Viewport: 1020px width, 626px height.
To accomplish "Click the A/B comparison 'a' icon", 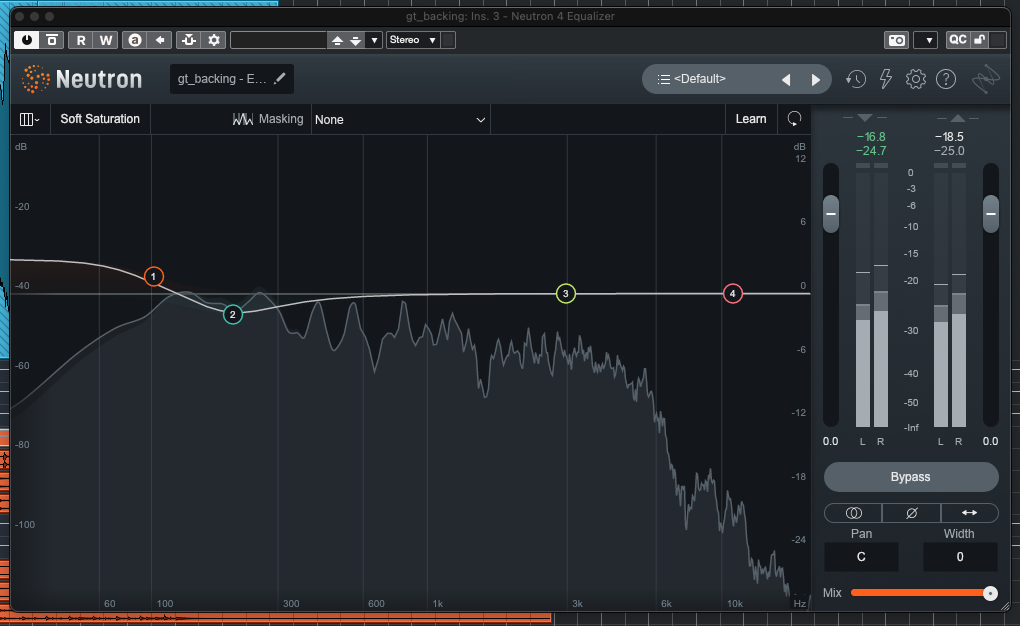I will (135, 40).
